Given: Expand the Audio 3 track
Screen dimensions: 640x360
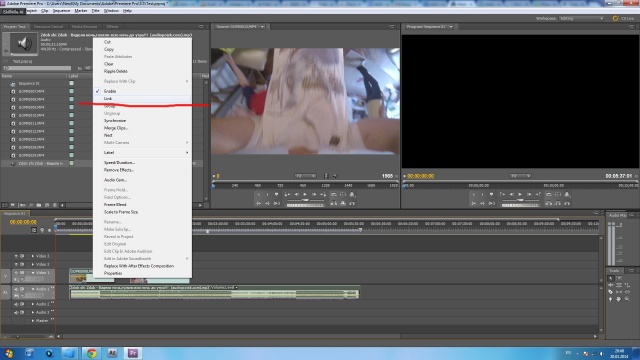Looking at the screenshot, I should pos(33,312).
